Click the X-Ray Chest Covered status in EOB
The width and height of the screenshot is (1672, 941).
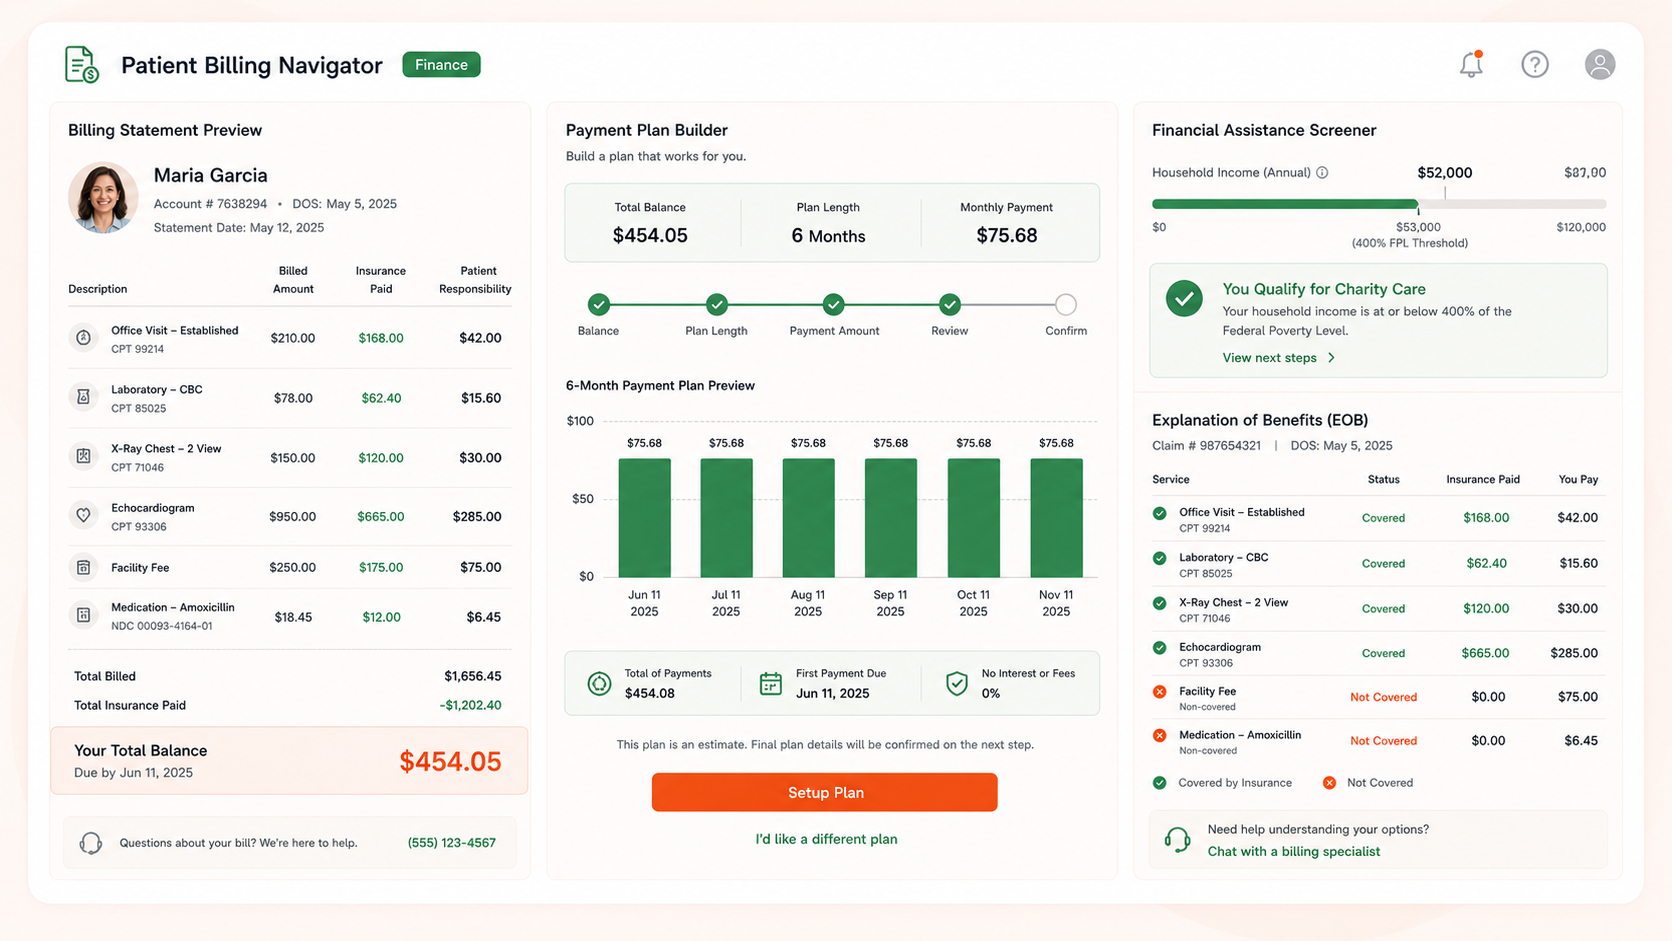pos(1383,608)
